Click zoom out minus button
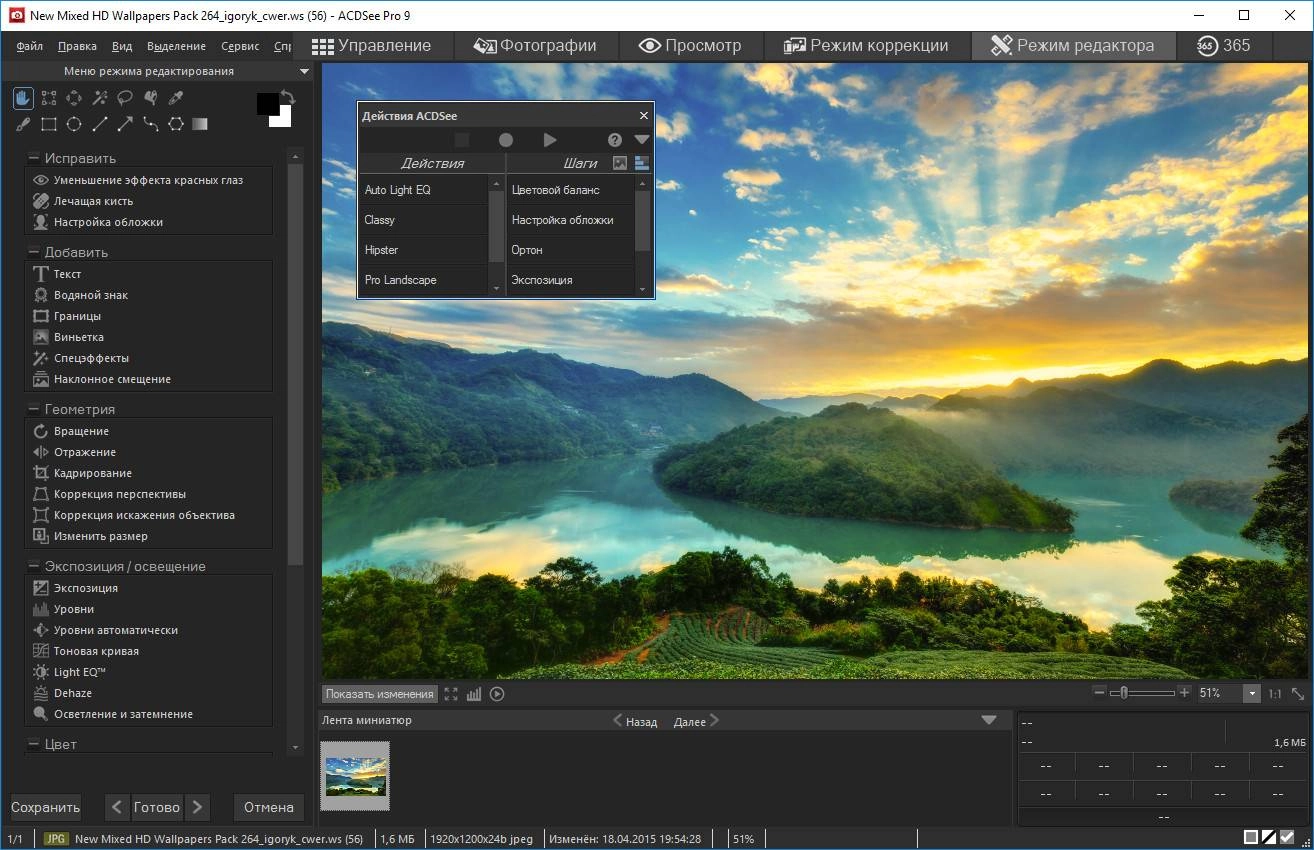Screen dimensions: 1314x850 pyautogui.click(x=1100, y=692)
